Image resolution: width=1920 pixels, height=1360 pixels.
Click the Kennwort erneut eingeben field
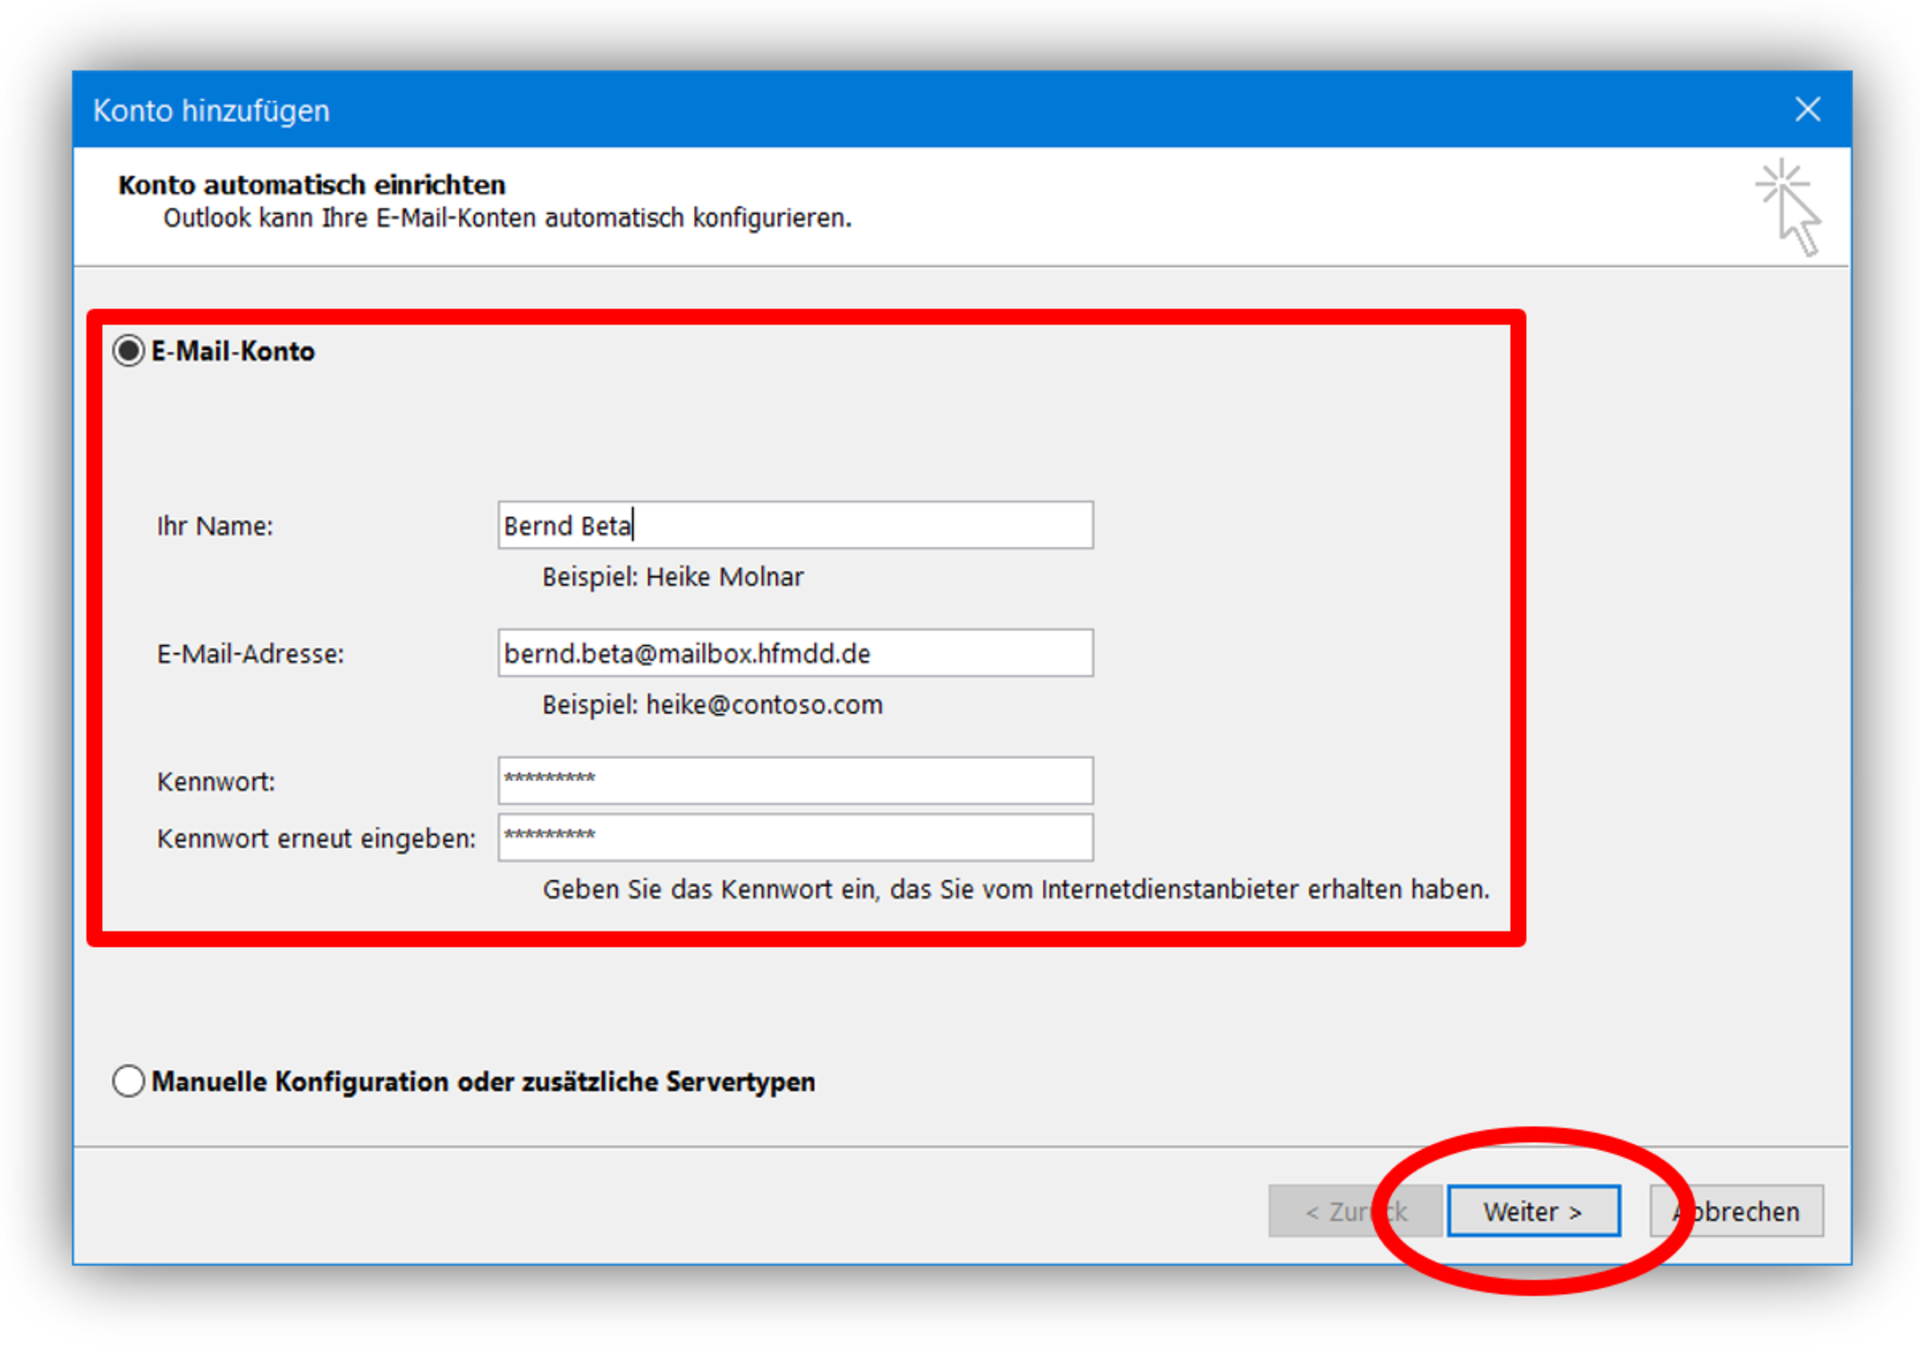795,837
